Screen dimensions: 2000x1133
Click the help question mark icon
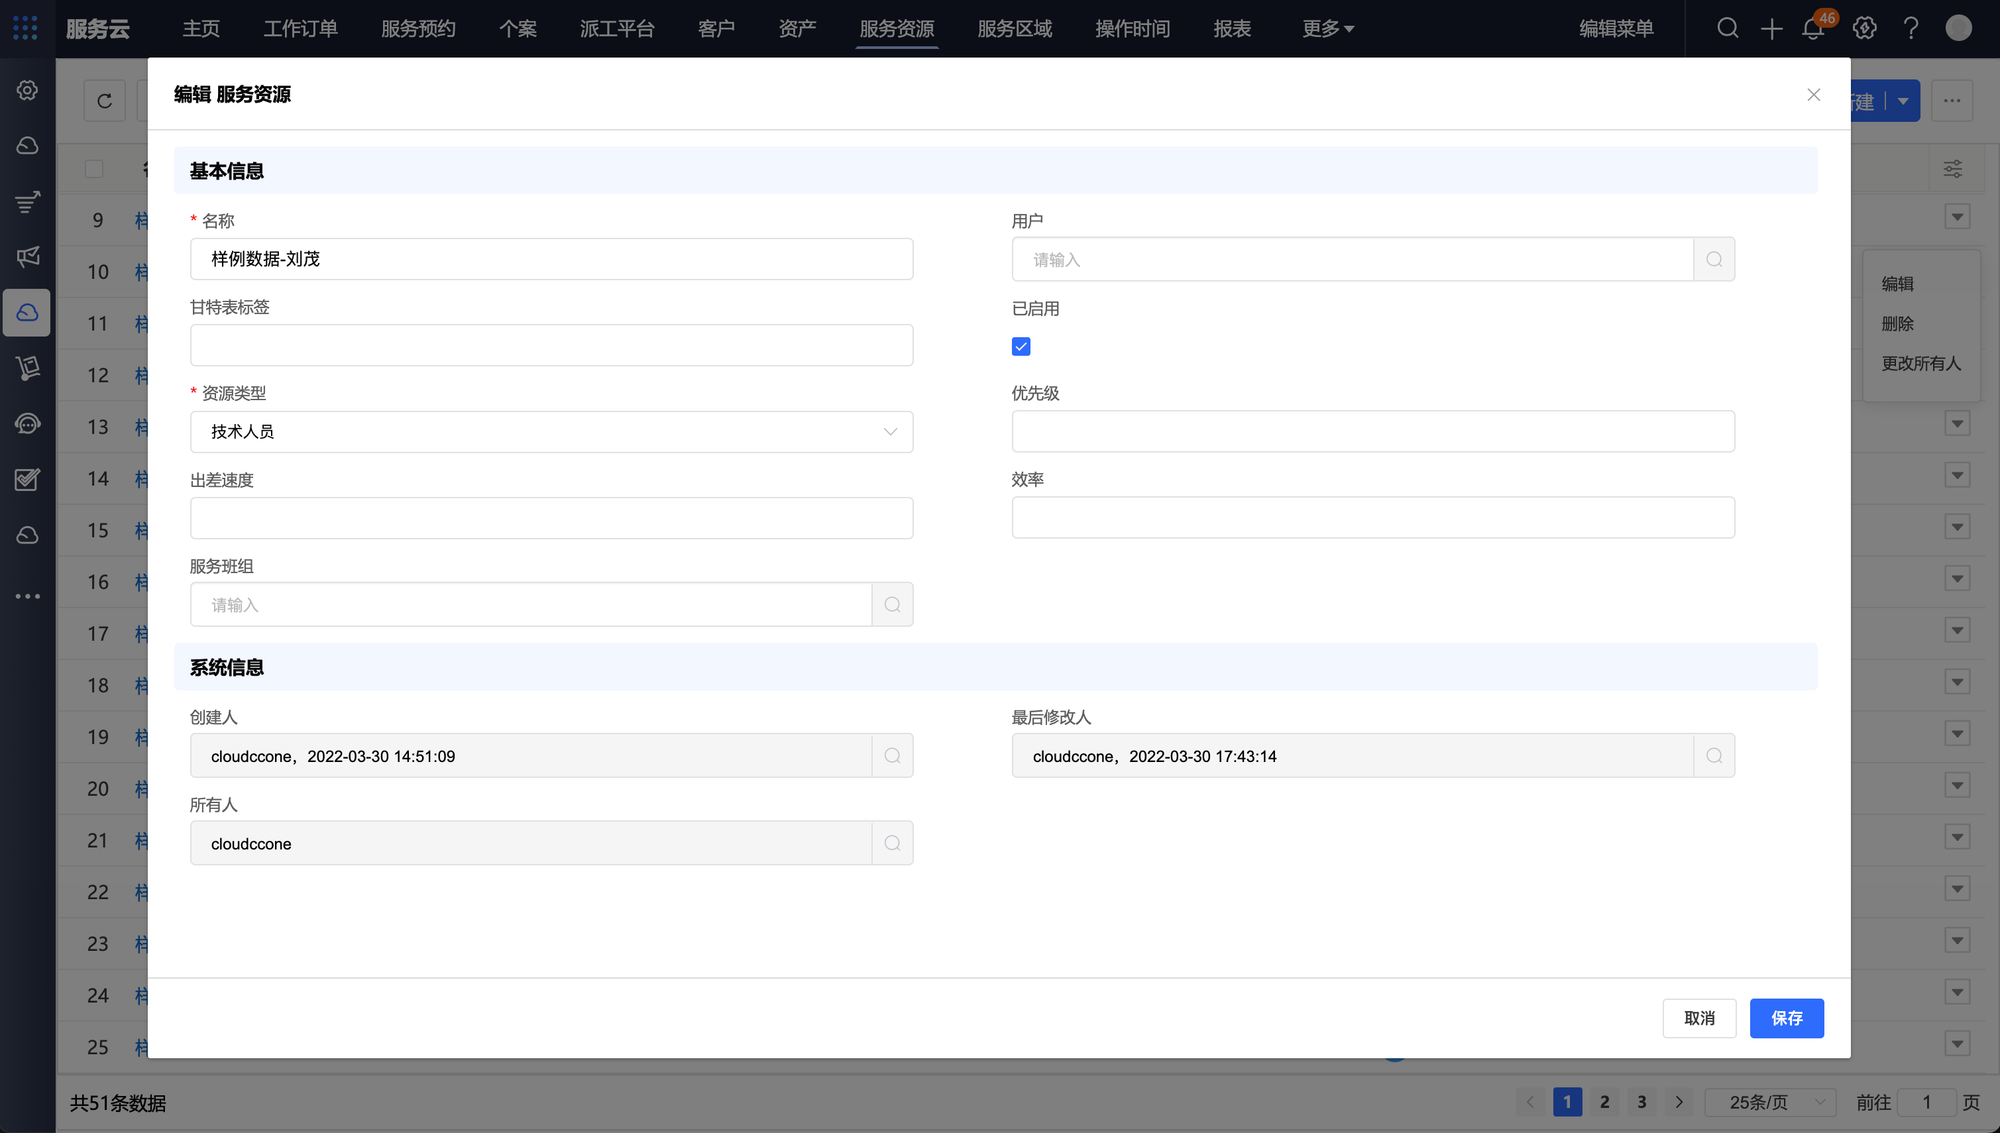tap(1911, 29)
